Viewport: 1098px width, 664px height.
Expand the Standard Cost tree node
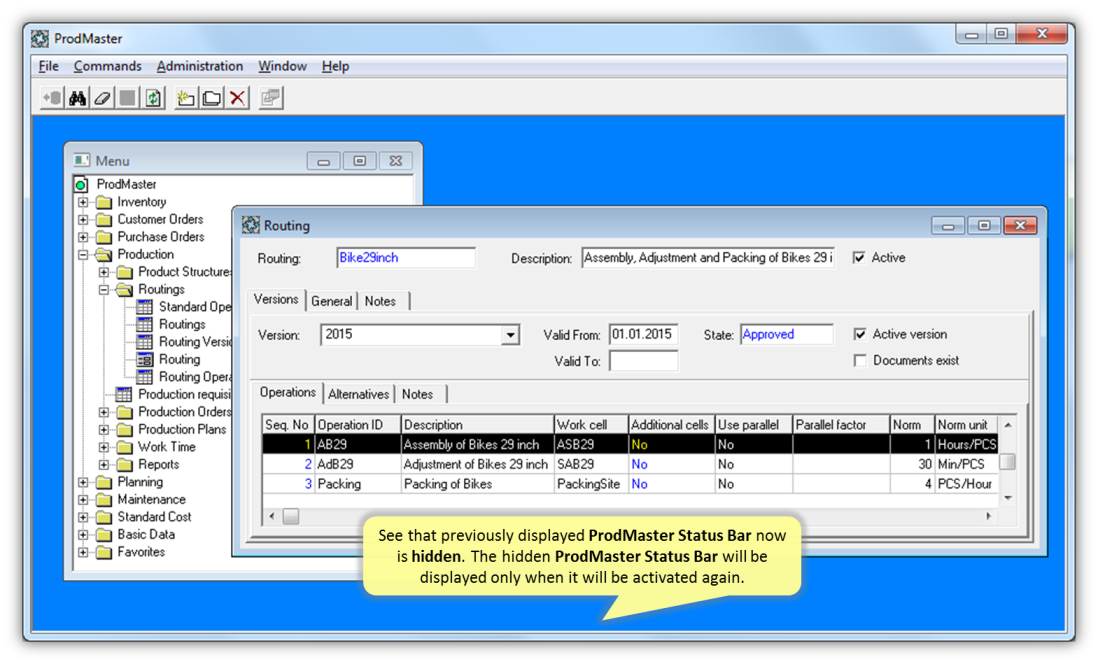click(x=83, y=518)
